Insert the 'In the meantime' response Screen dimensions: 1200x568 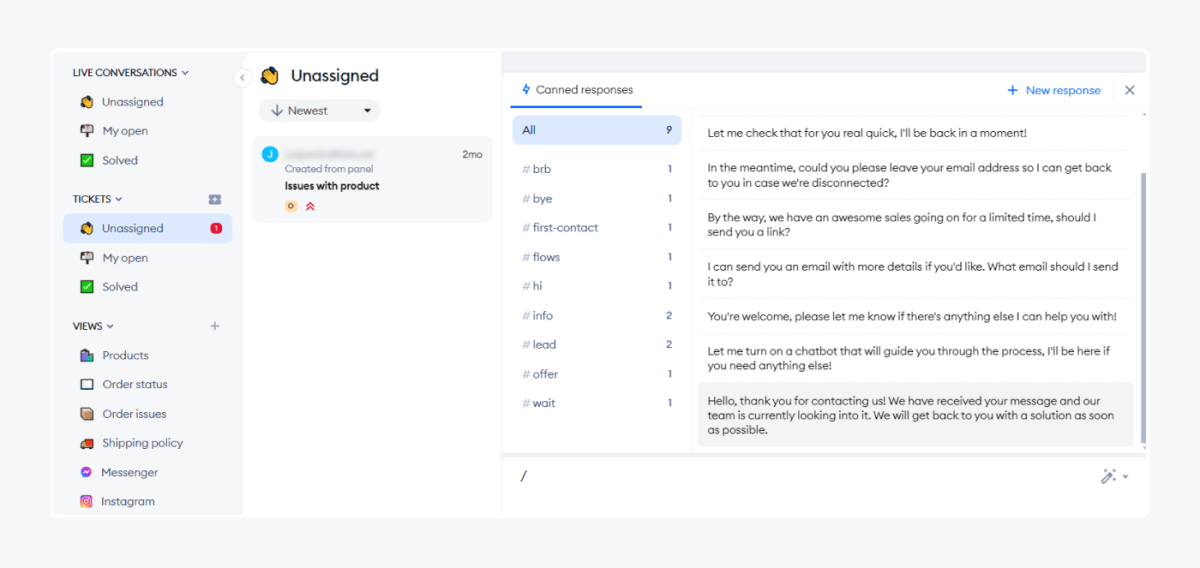coord(915,175)
